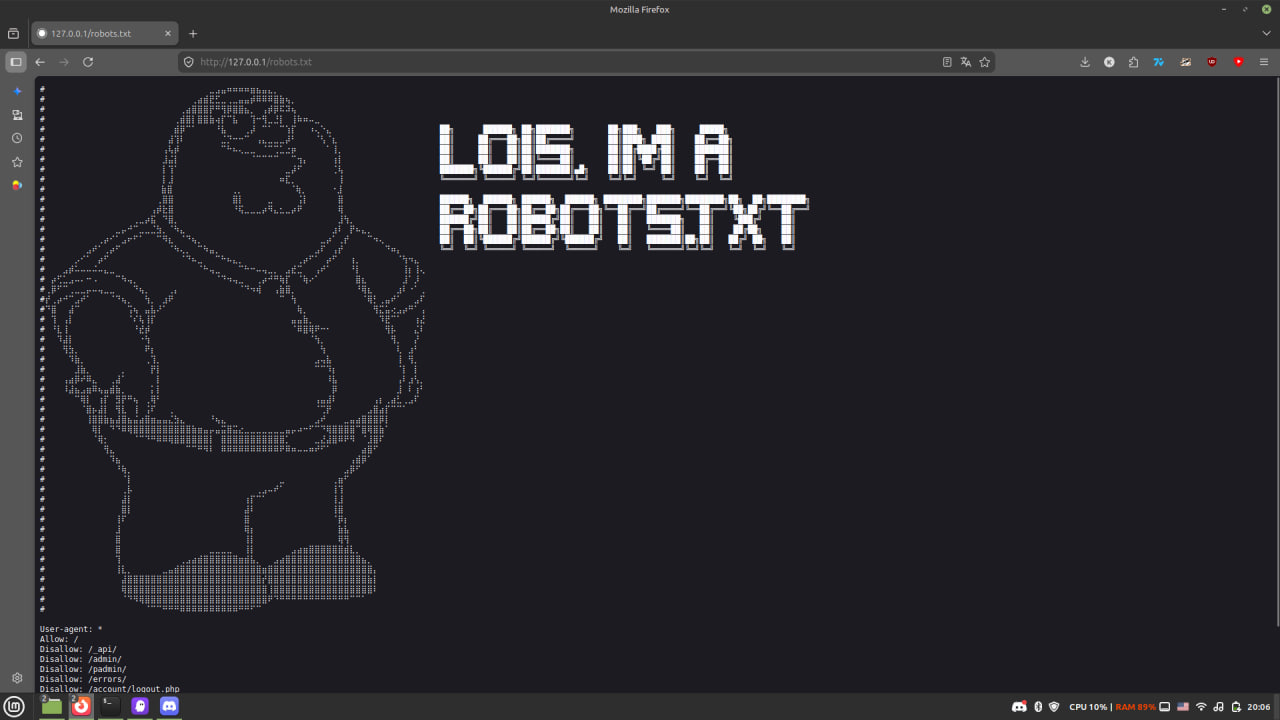Open the uBlock Origin shield popup

point(1212,62)
